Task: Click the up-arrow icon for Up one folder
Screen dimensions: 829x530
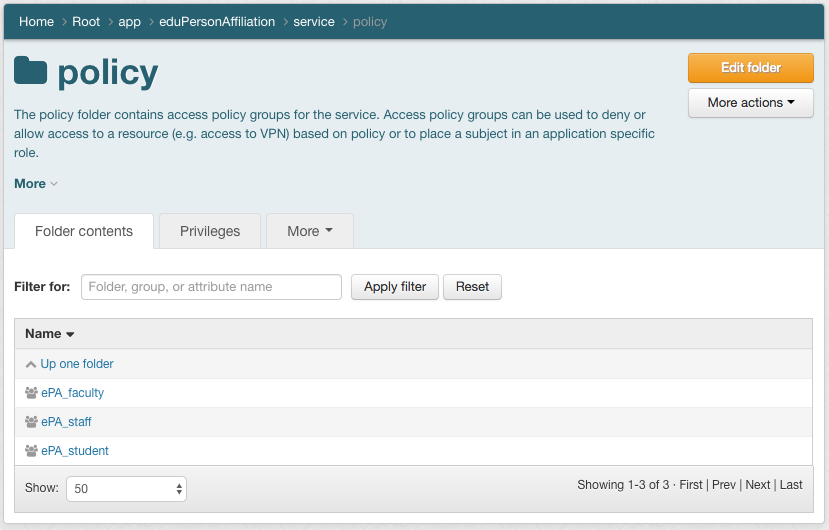Action: click(x=31, y=364)
